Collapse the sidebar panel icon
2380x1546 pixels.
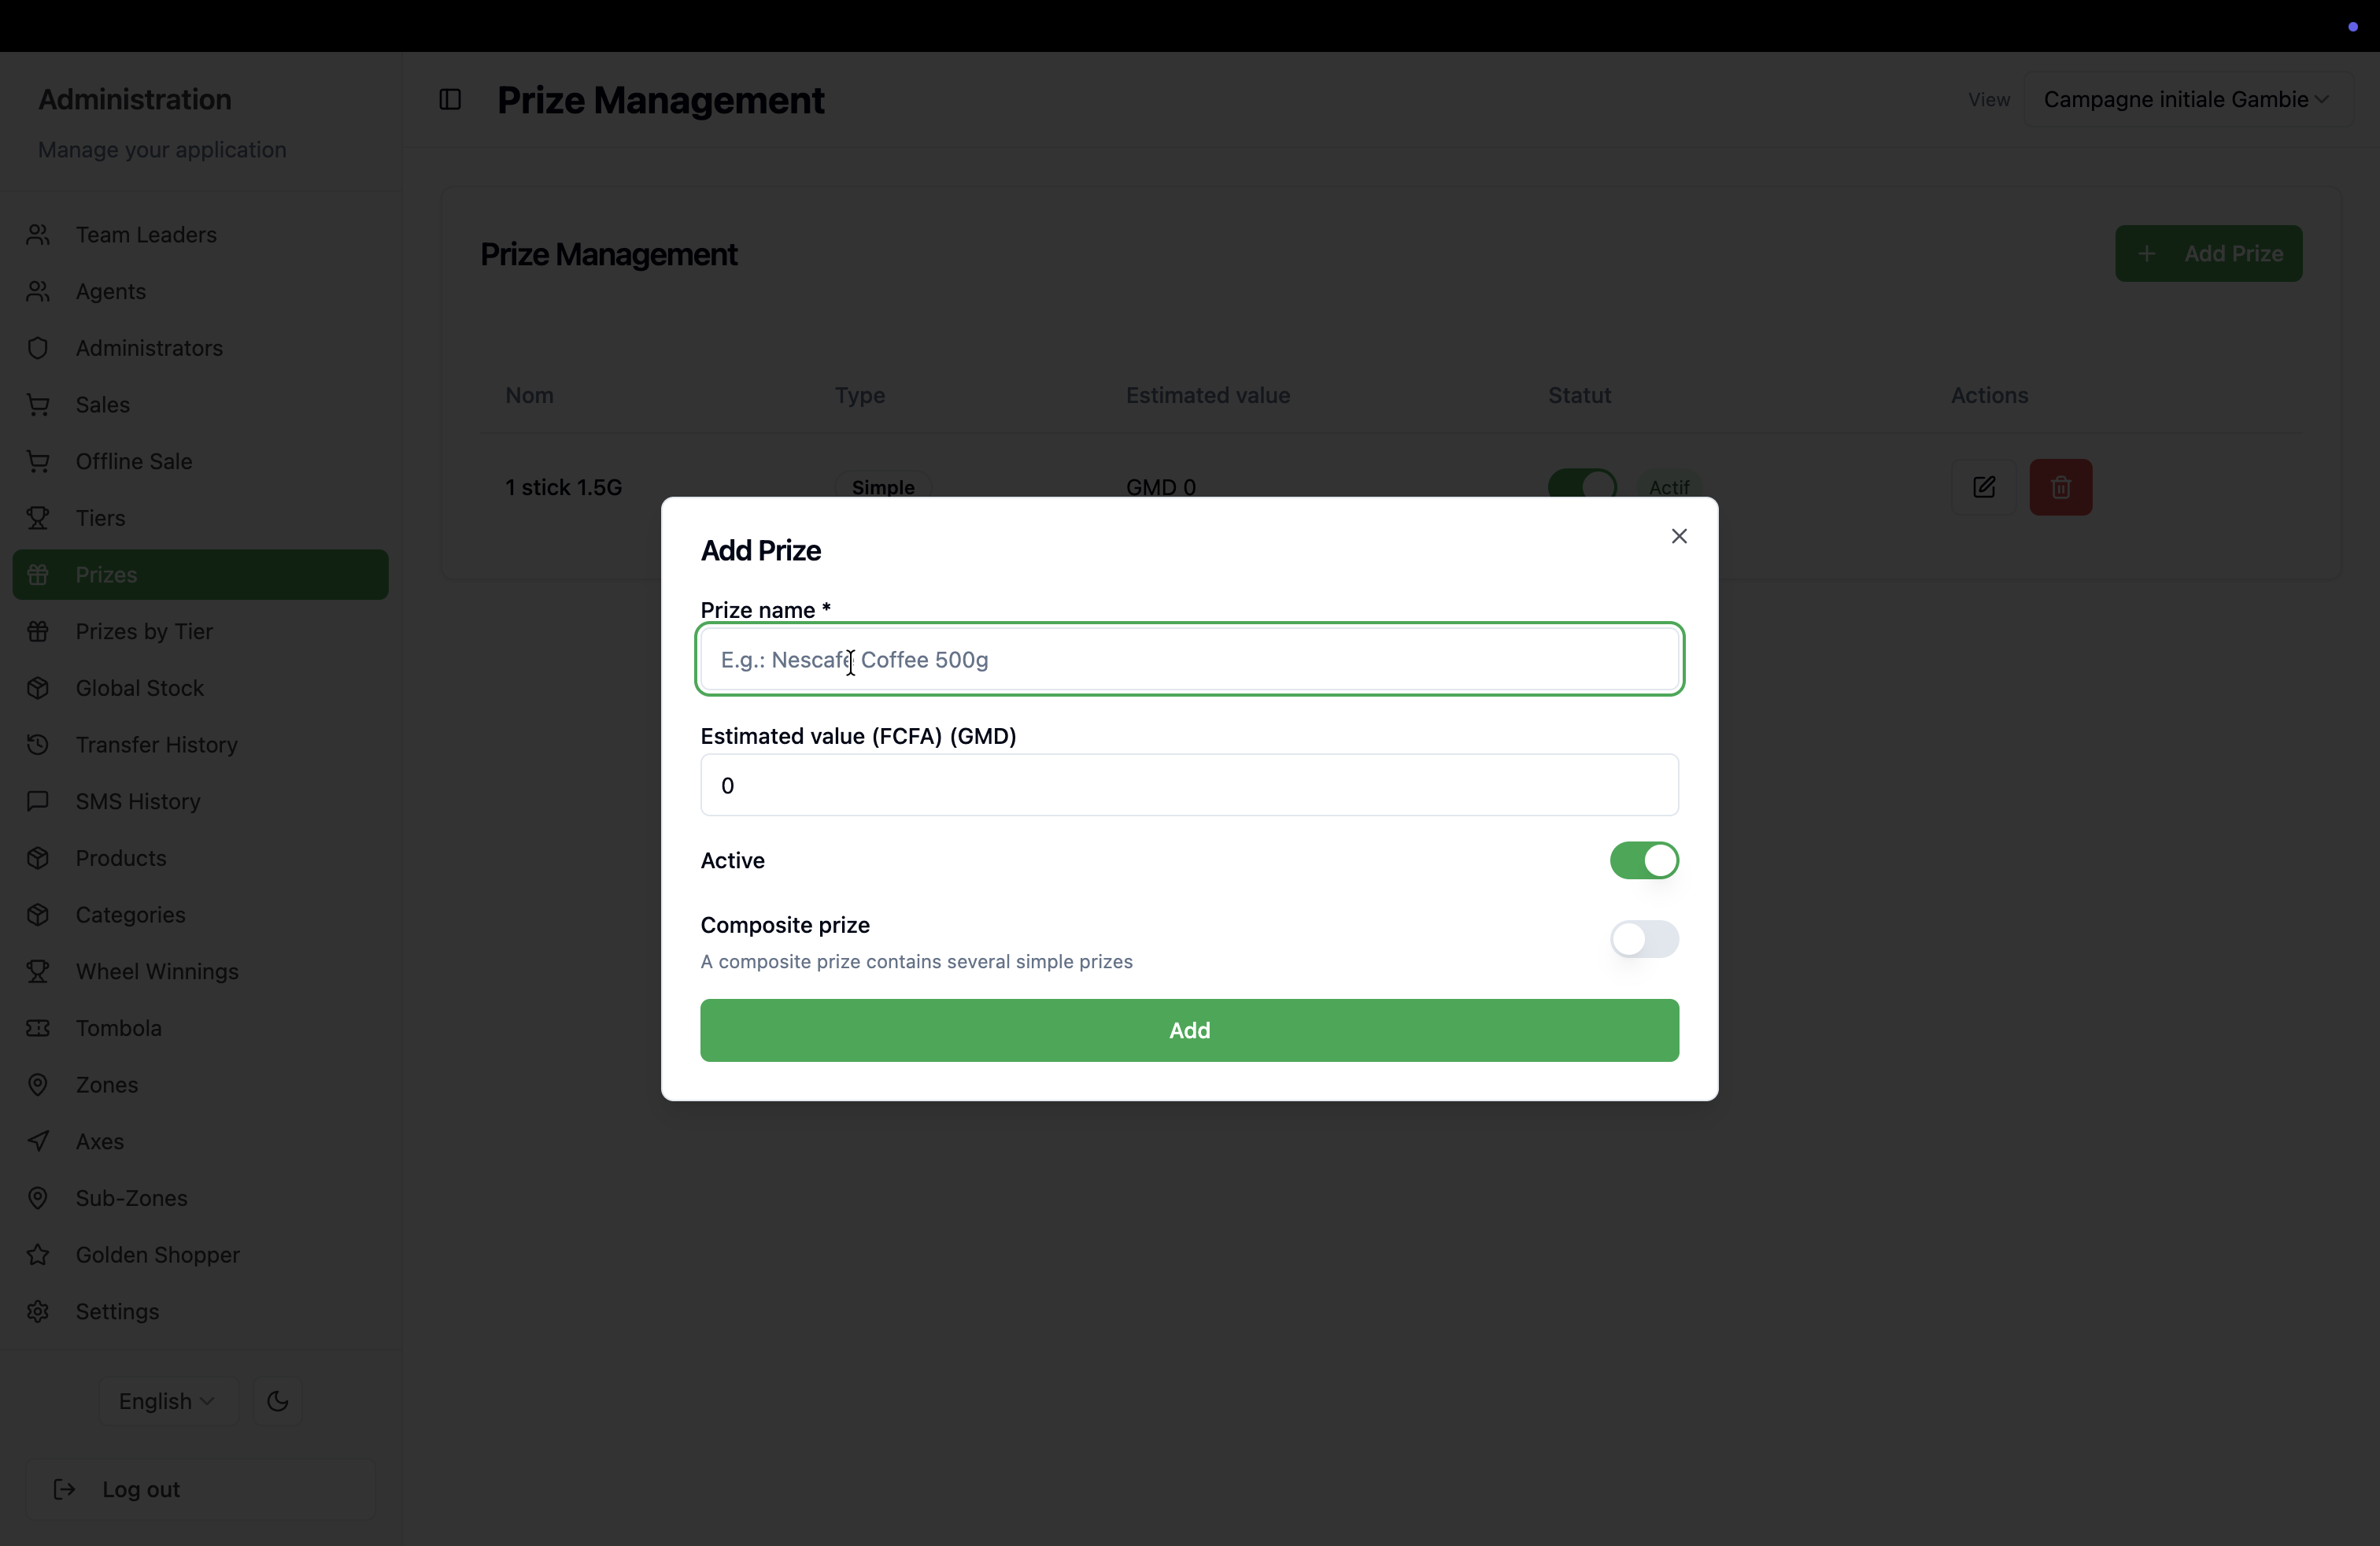[450, 100]
